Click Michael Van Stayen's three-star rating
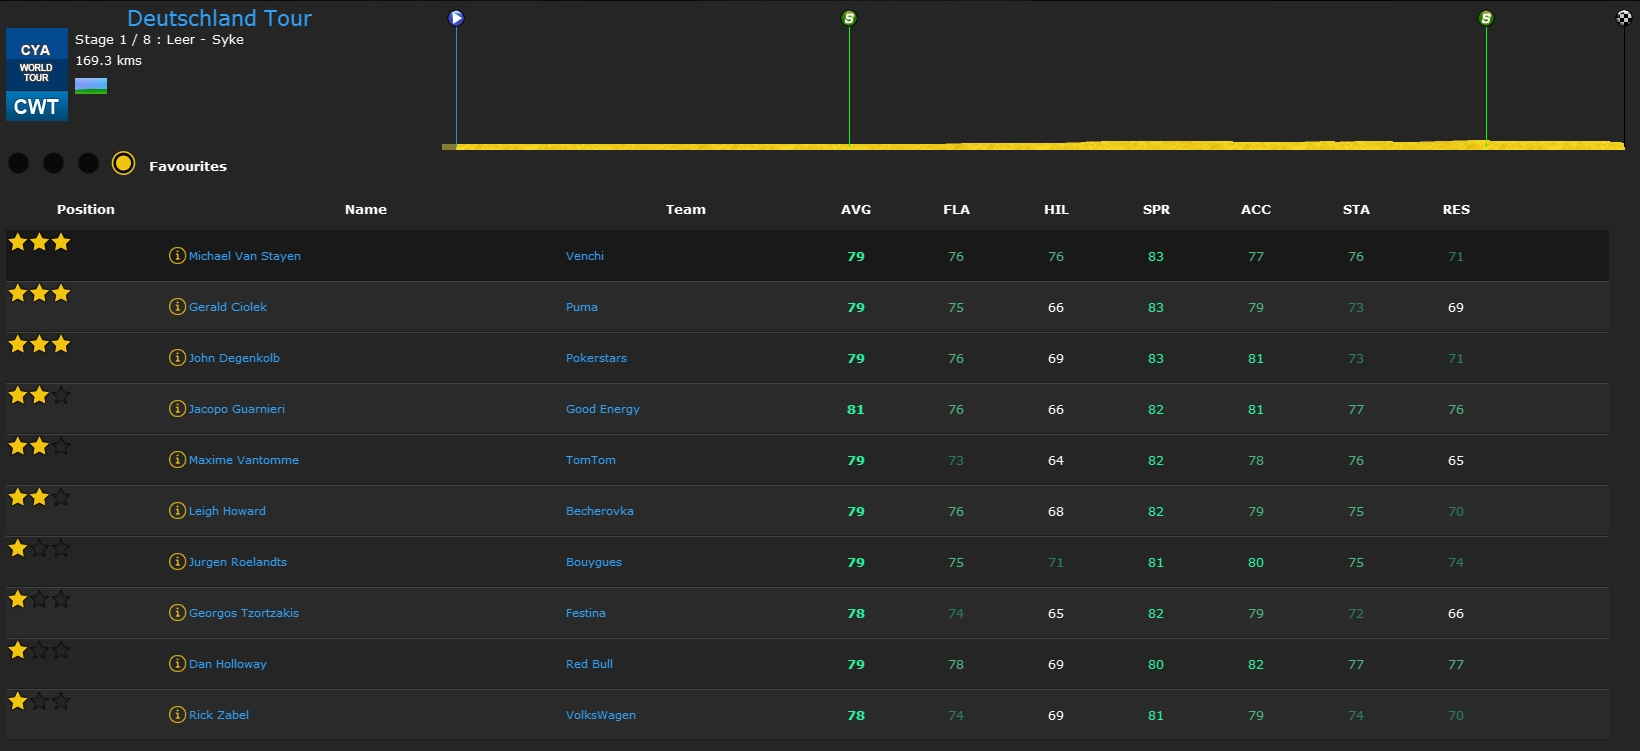Viewport: 1640px width, 751px height. point(39,242)
